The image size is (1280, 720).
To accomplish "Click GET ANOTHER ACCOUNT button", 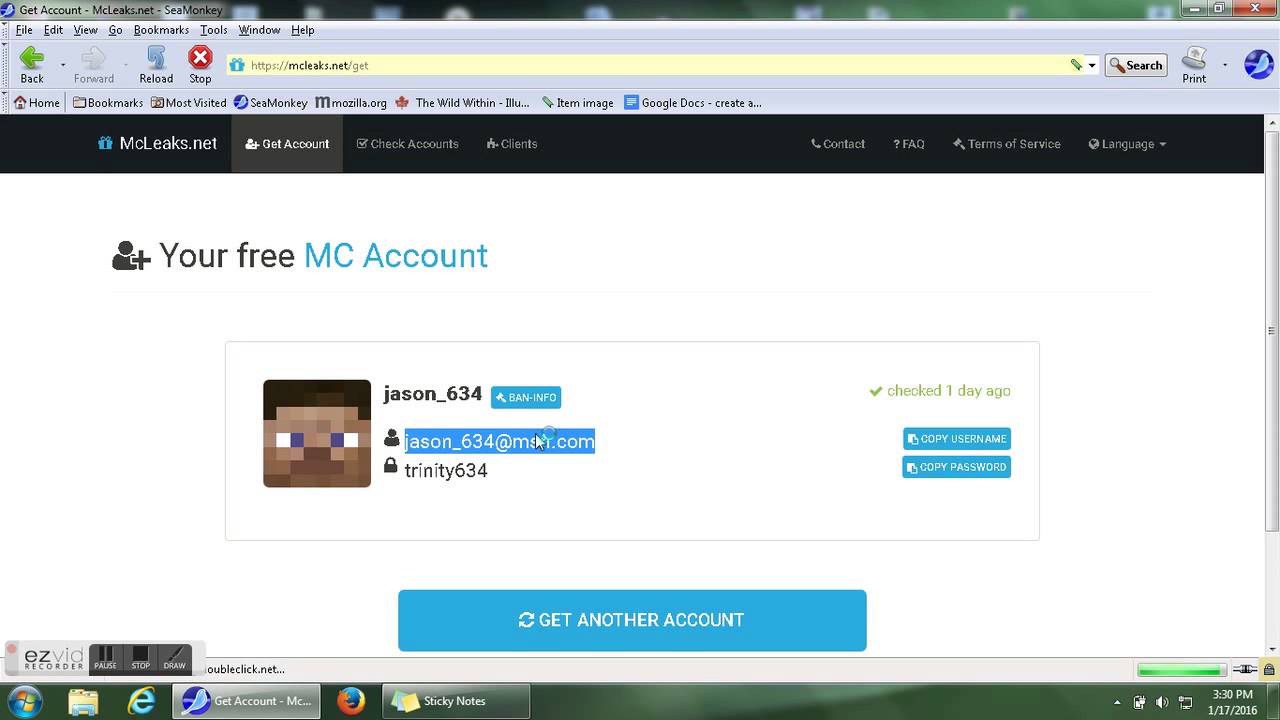I will tap(632, 620).
